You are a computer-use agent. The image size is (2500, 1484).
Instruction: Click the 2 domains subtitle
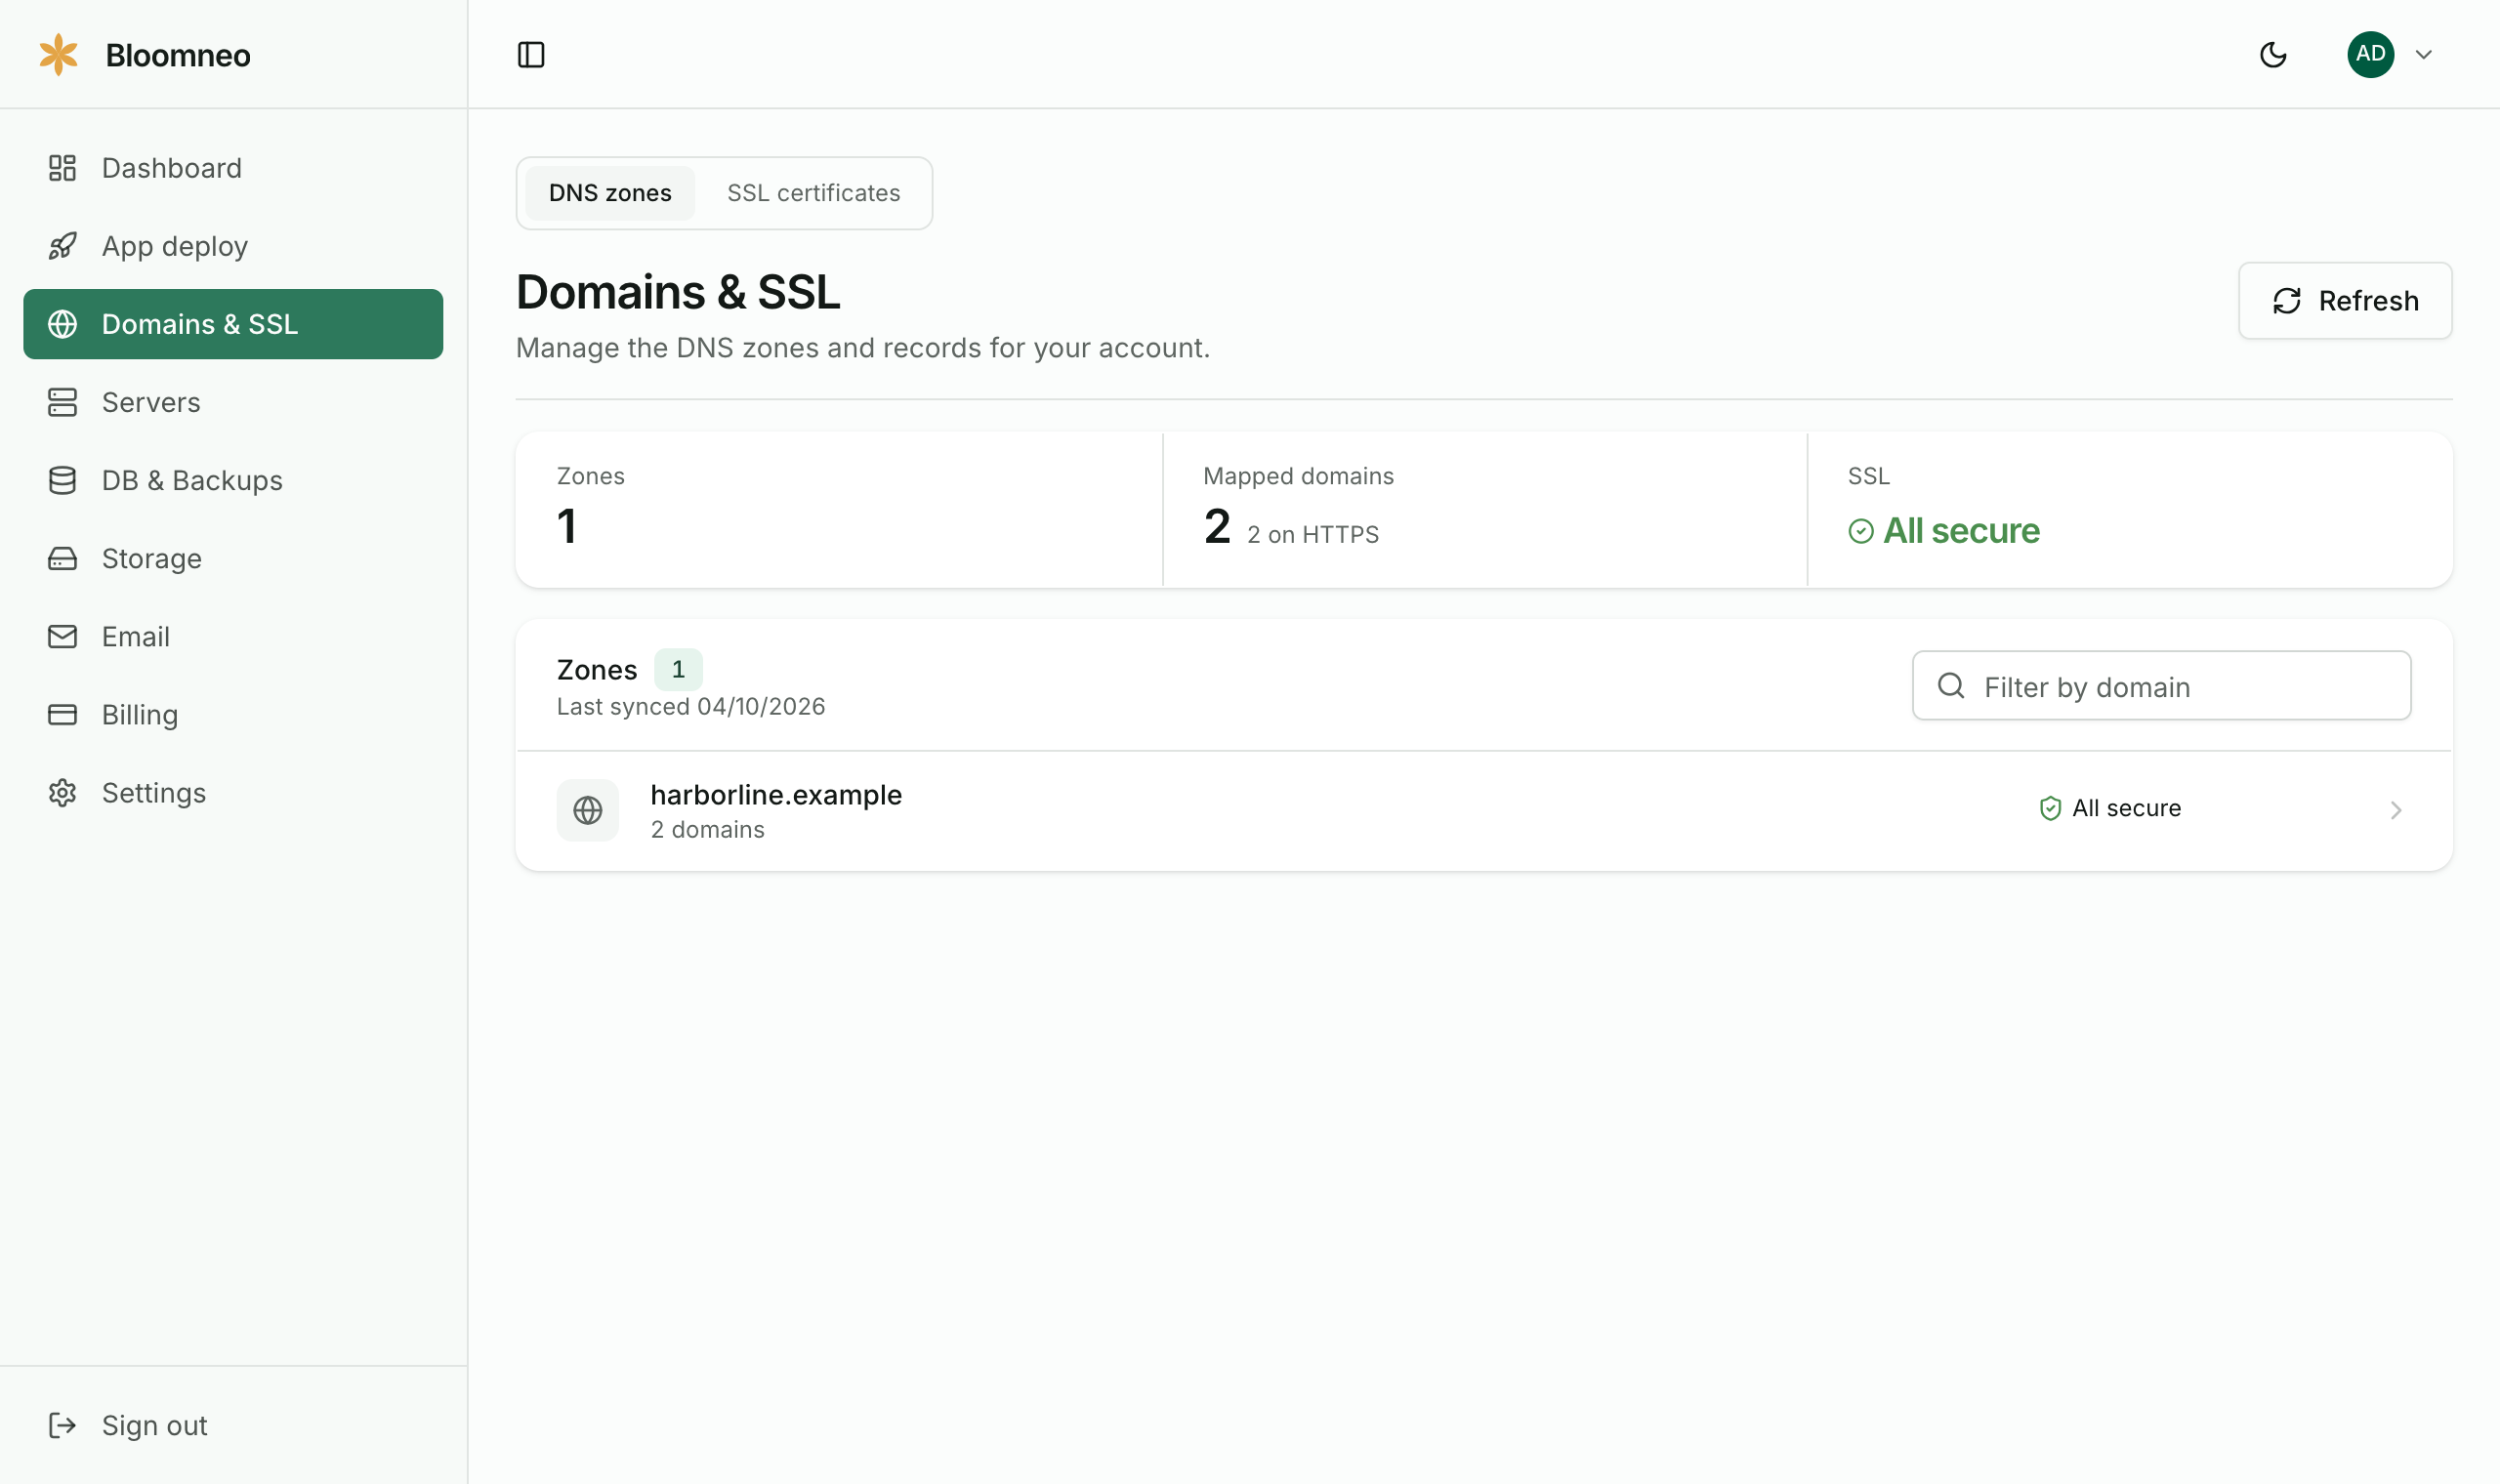click(x=708, y=830)
